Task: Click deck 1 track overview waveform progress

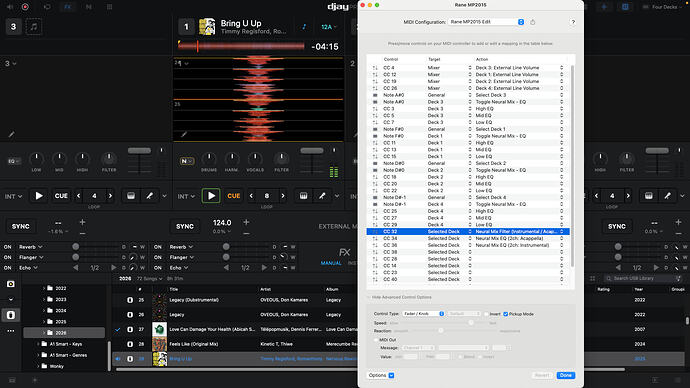Action: [x=241, y=46]
